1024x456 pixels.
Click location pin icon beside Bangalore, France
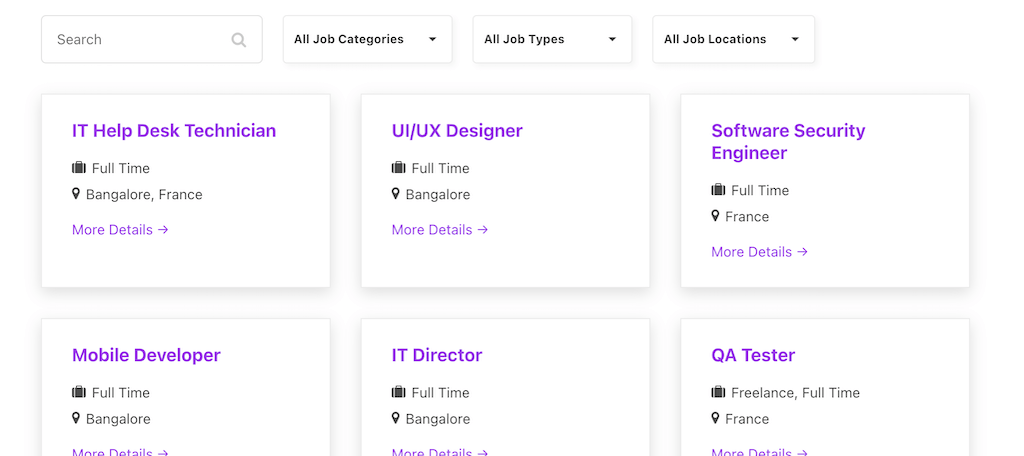(x=76, y=194)
